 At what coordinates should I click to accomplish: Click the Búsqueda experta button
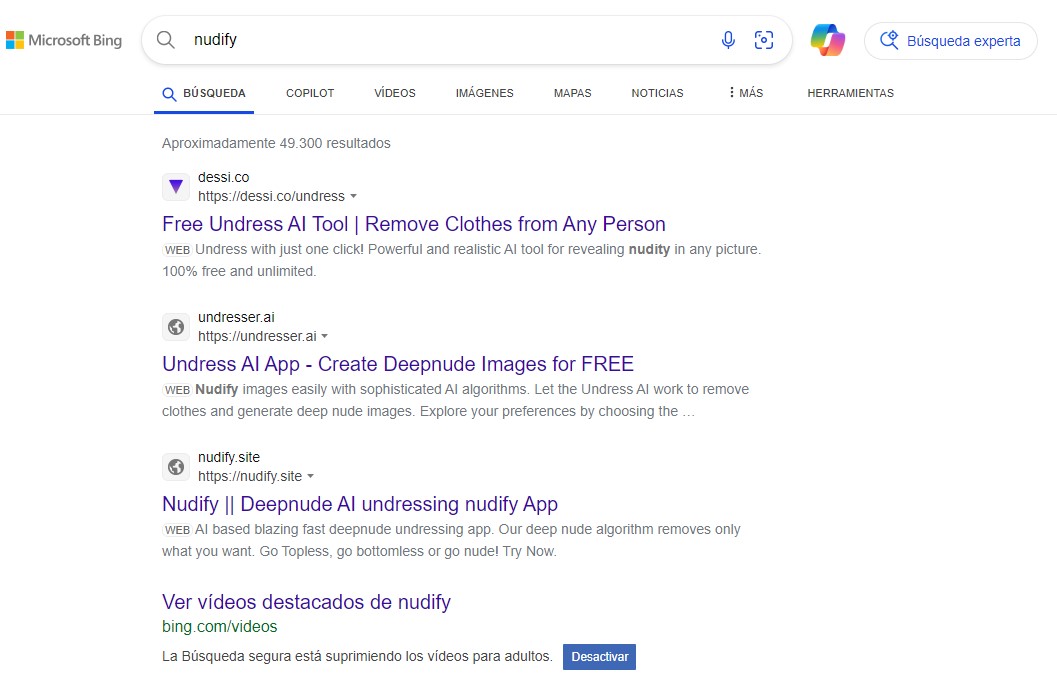[950, 41]
